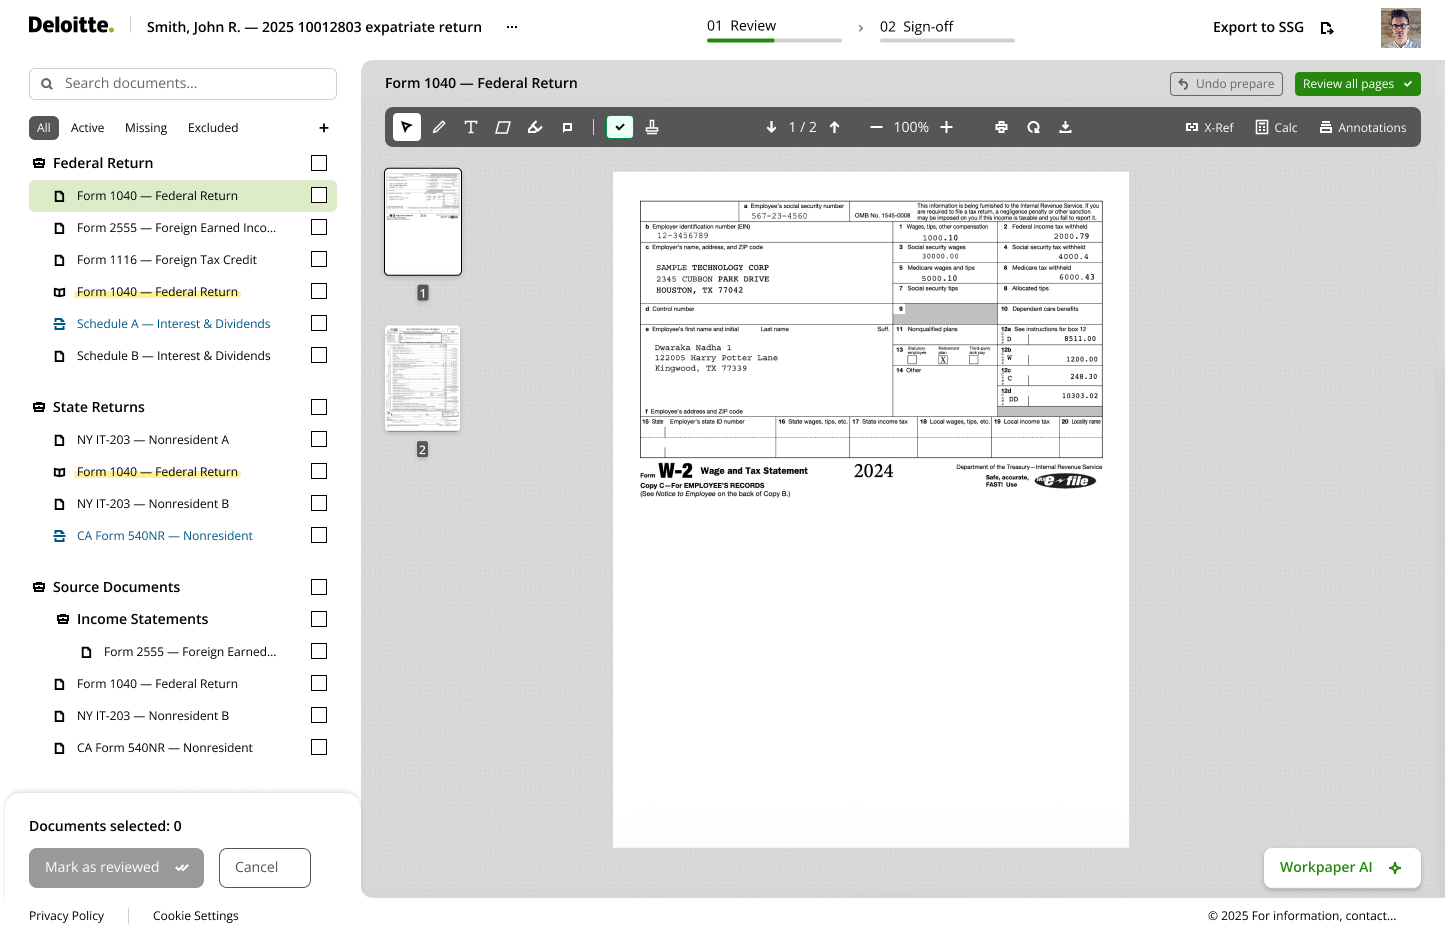This screenshot has width=1445, height=932.
Task: Select the pencil drawing tool
Action: click(439, 127)
